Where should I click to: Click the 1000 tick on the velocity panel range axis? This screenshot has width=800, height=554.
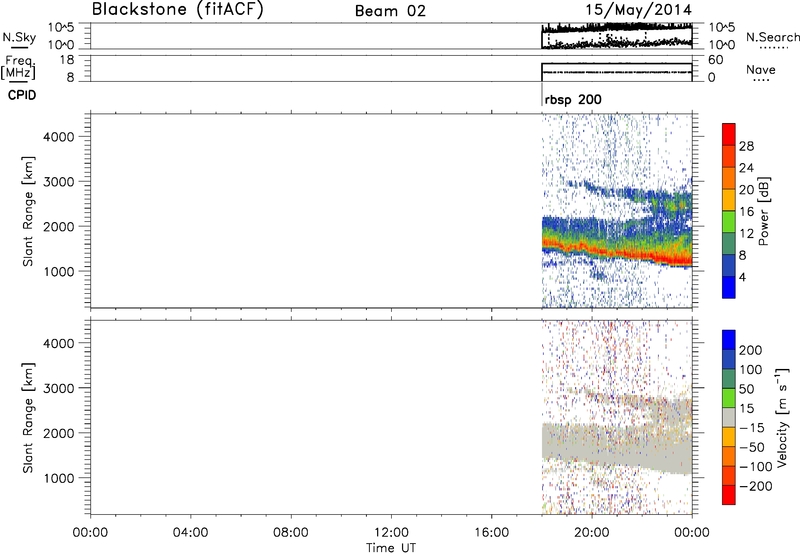tap(59, 478)
